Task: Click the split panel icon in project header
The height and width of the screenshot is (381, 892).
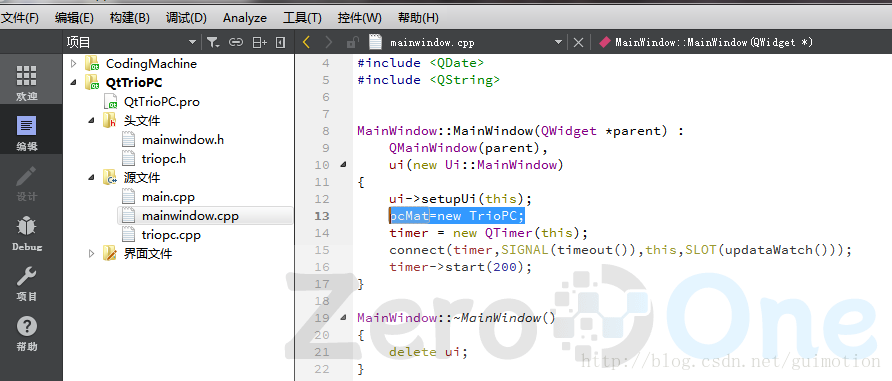Action: [259, 42]
